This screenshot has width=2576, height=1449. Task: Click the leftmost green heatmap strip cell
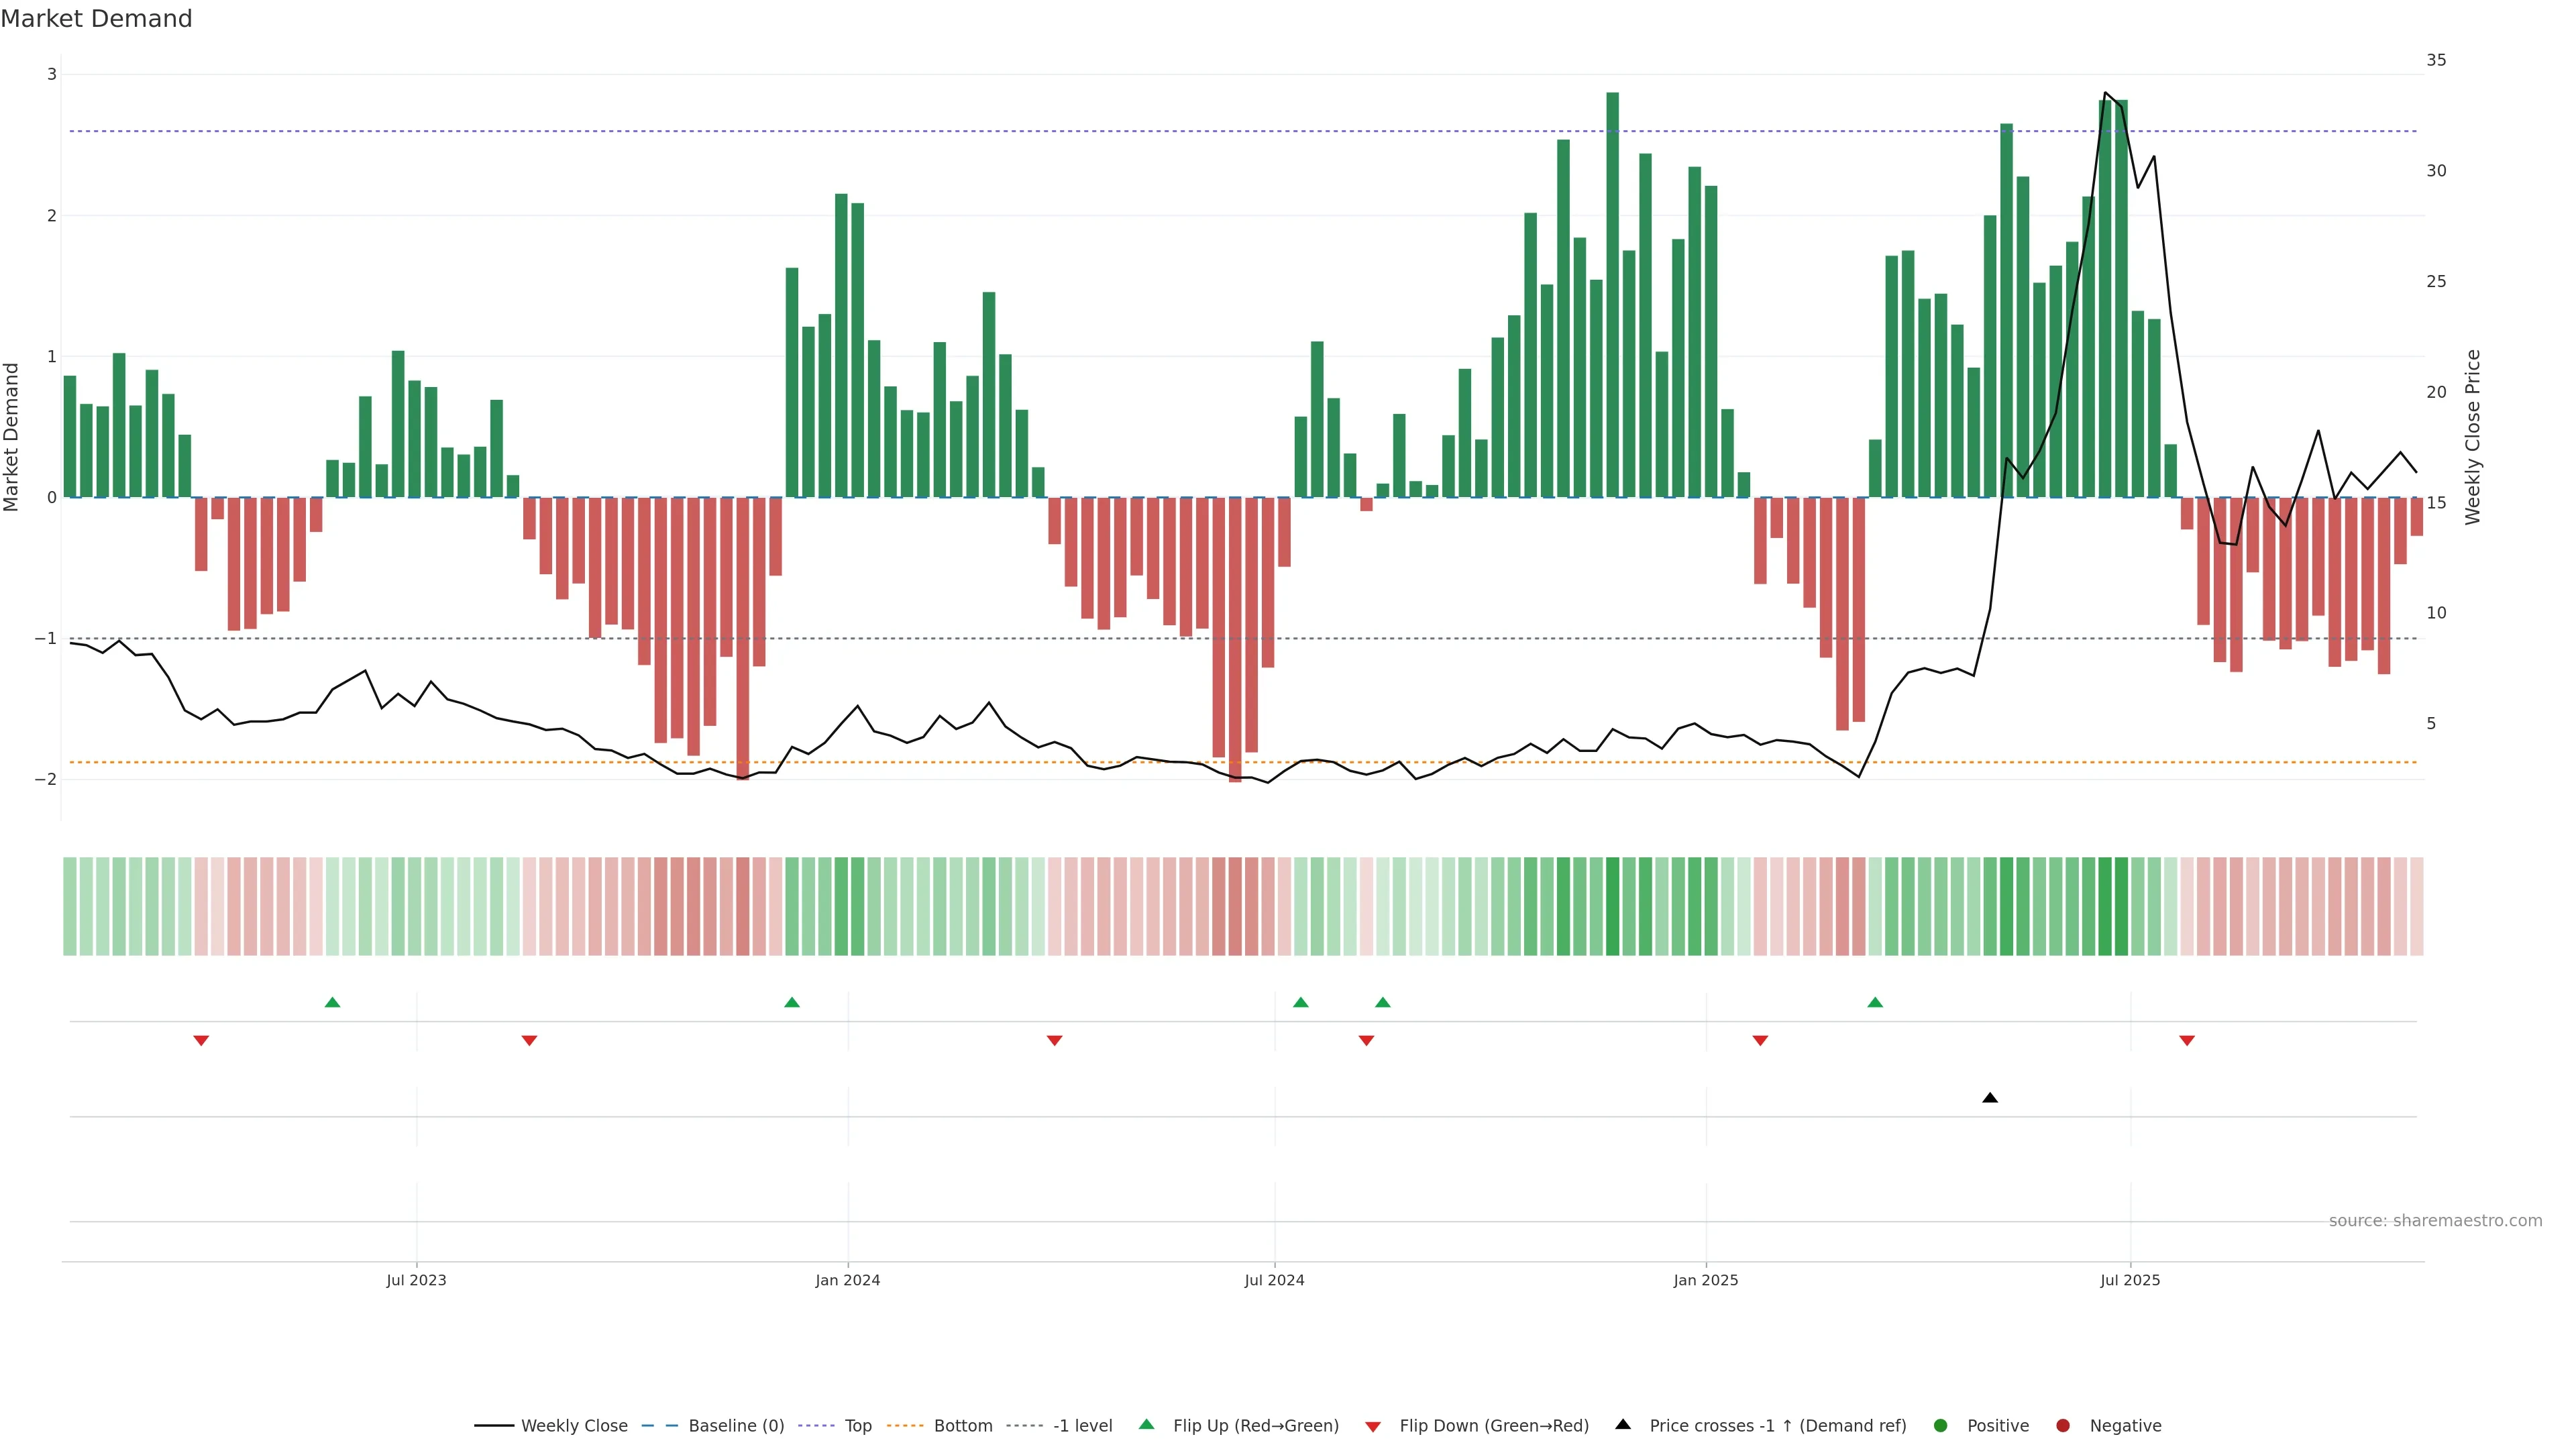pyautogui.click(x=70, y=906)
